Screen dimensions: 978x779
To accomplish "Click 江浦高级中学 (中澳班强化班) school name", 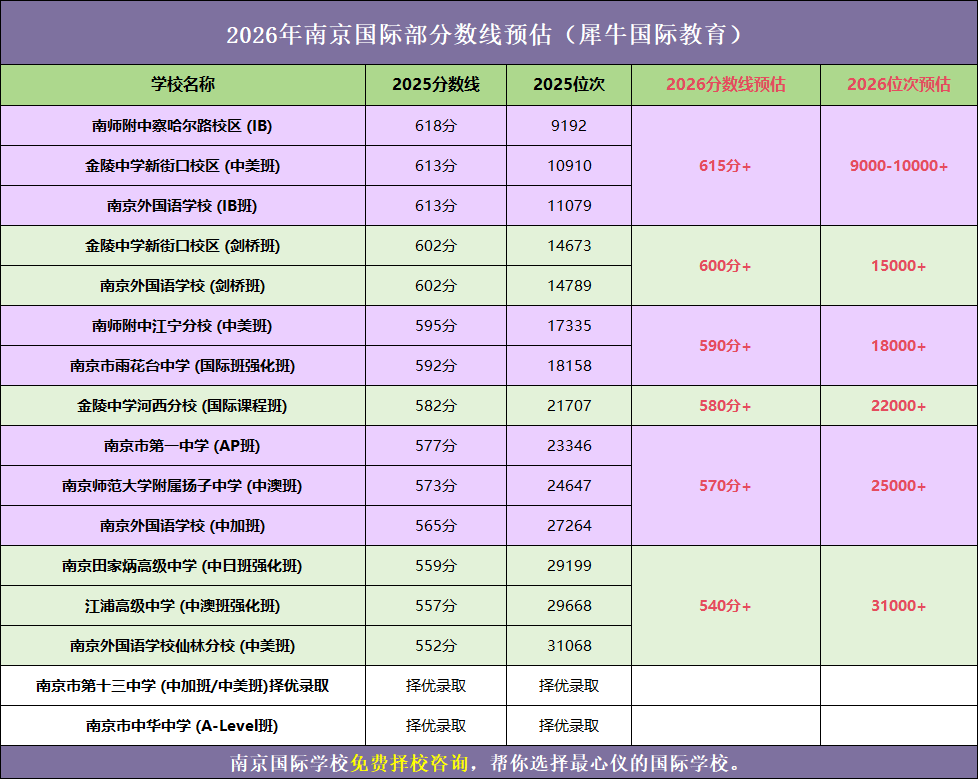I will click(182, 606).
